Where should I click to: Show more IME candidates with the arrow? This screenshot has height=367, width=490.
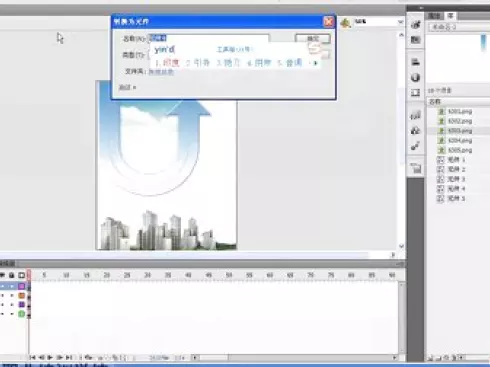point(315,63)
